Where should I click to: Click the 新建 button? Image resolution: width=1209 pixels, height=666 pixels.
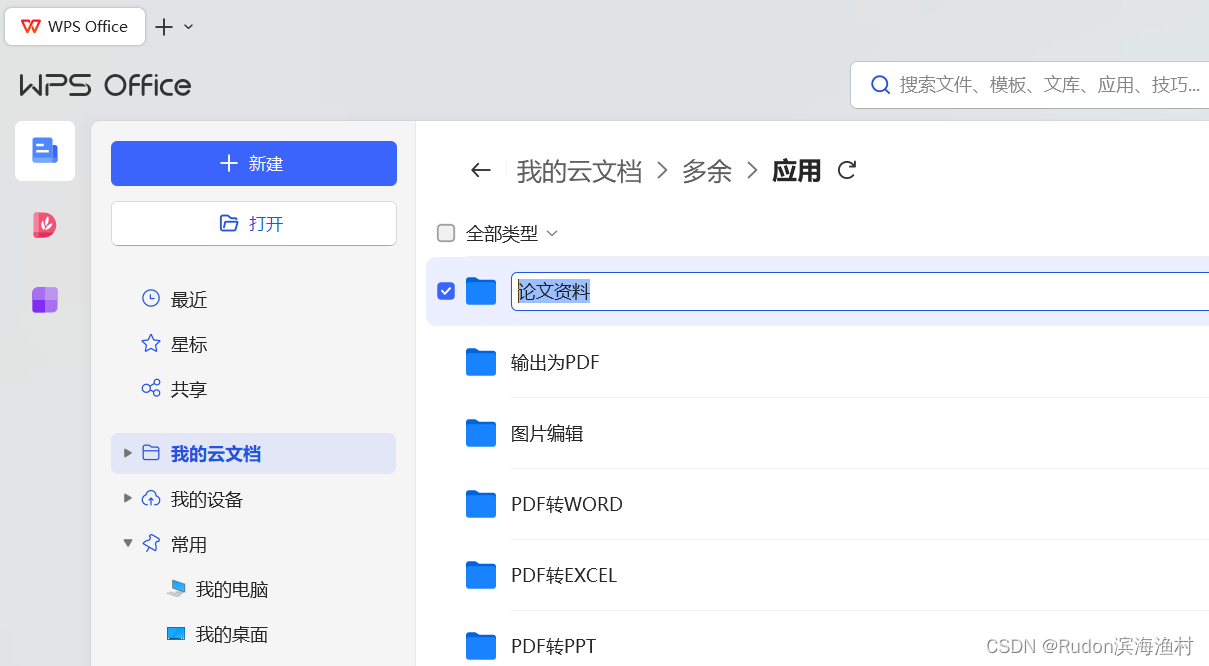tap(254, 163)
